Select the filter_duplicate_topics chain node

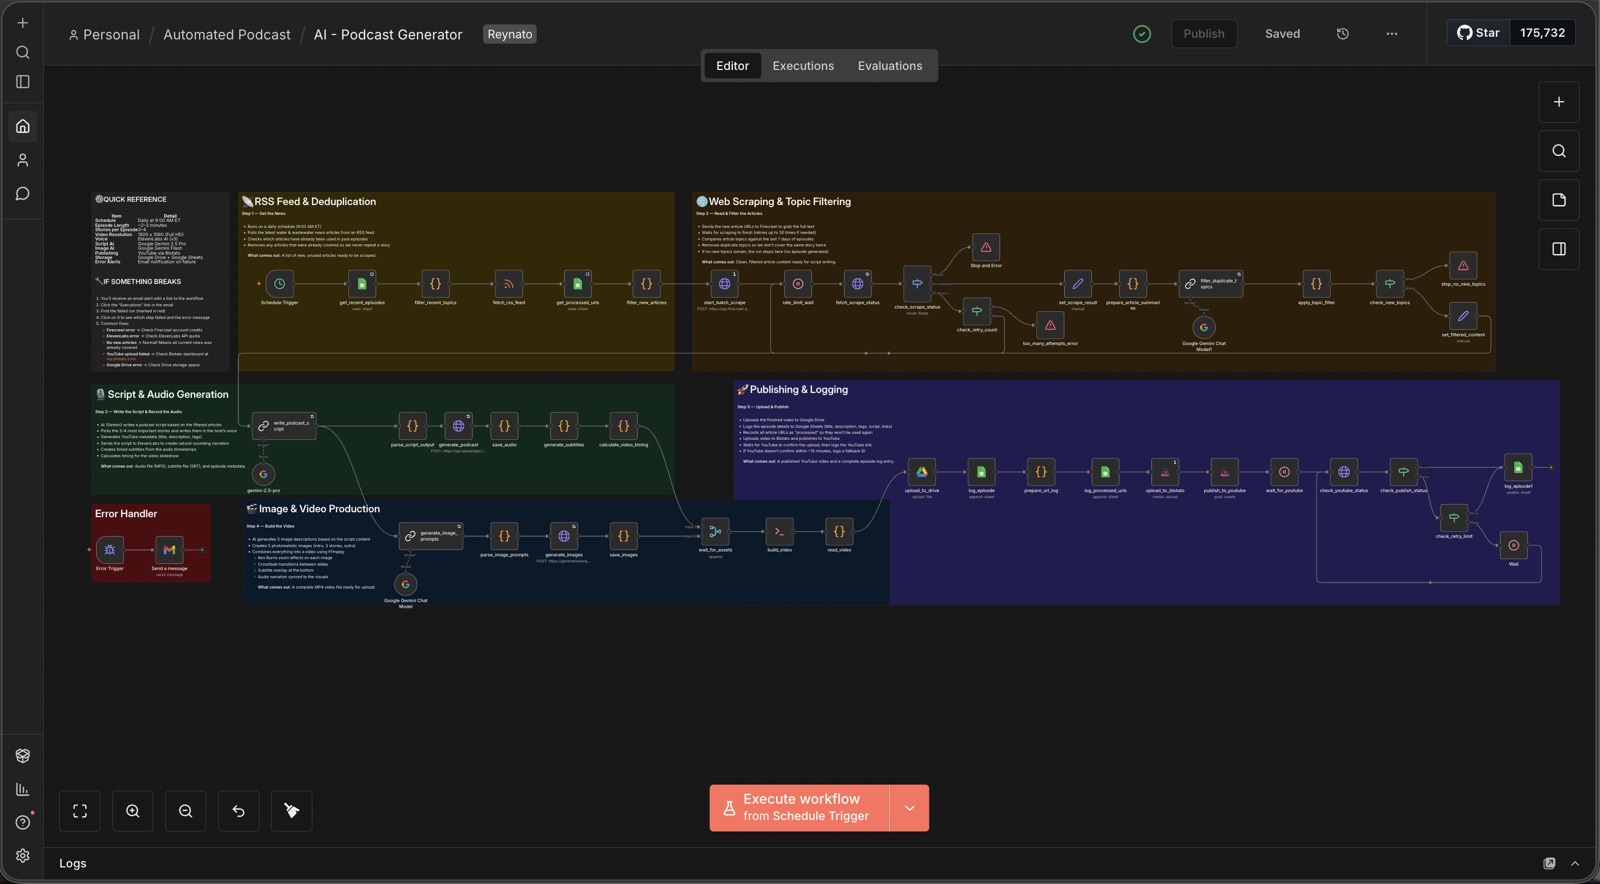[x=1210, y=284]
